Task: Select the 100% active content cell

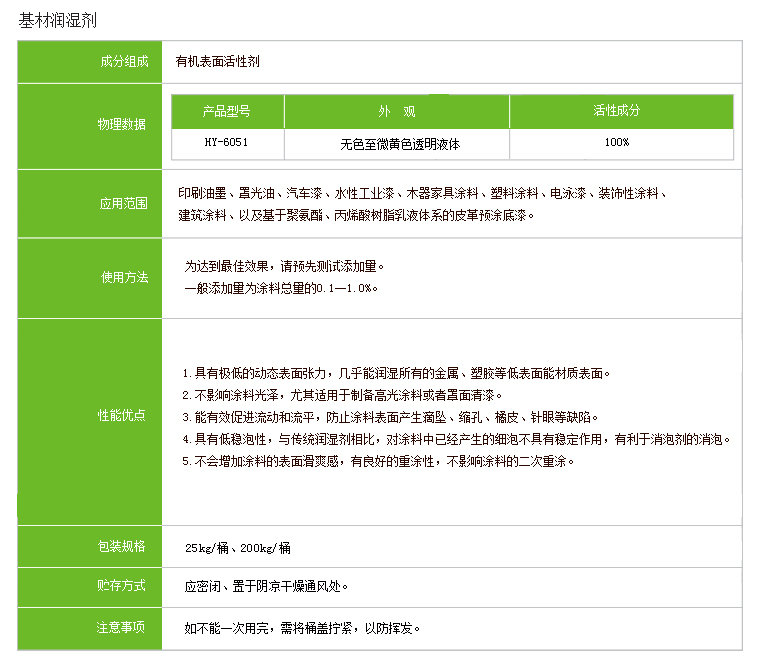Action: tap(617, 143)
